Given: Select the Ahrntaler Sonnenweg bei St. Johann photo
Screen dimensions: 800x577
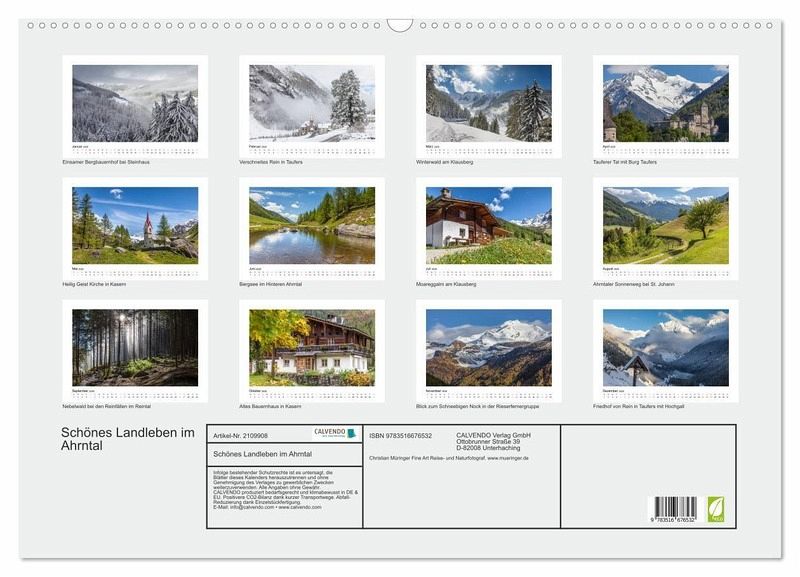Looking at the screenshot, I should (x=665, y=225).
